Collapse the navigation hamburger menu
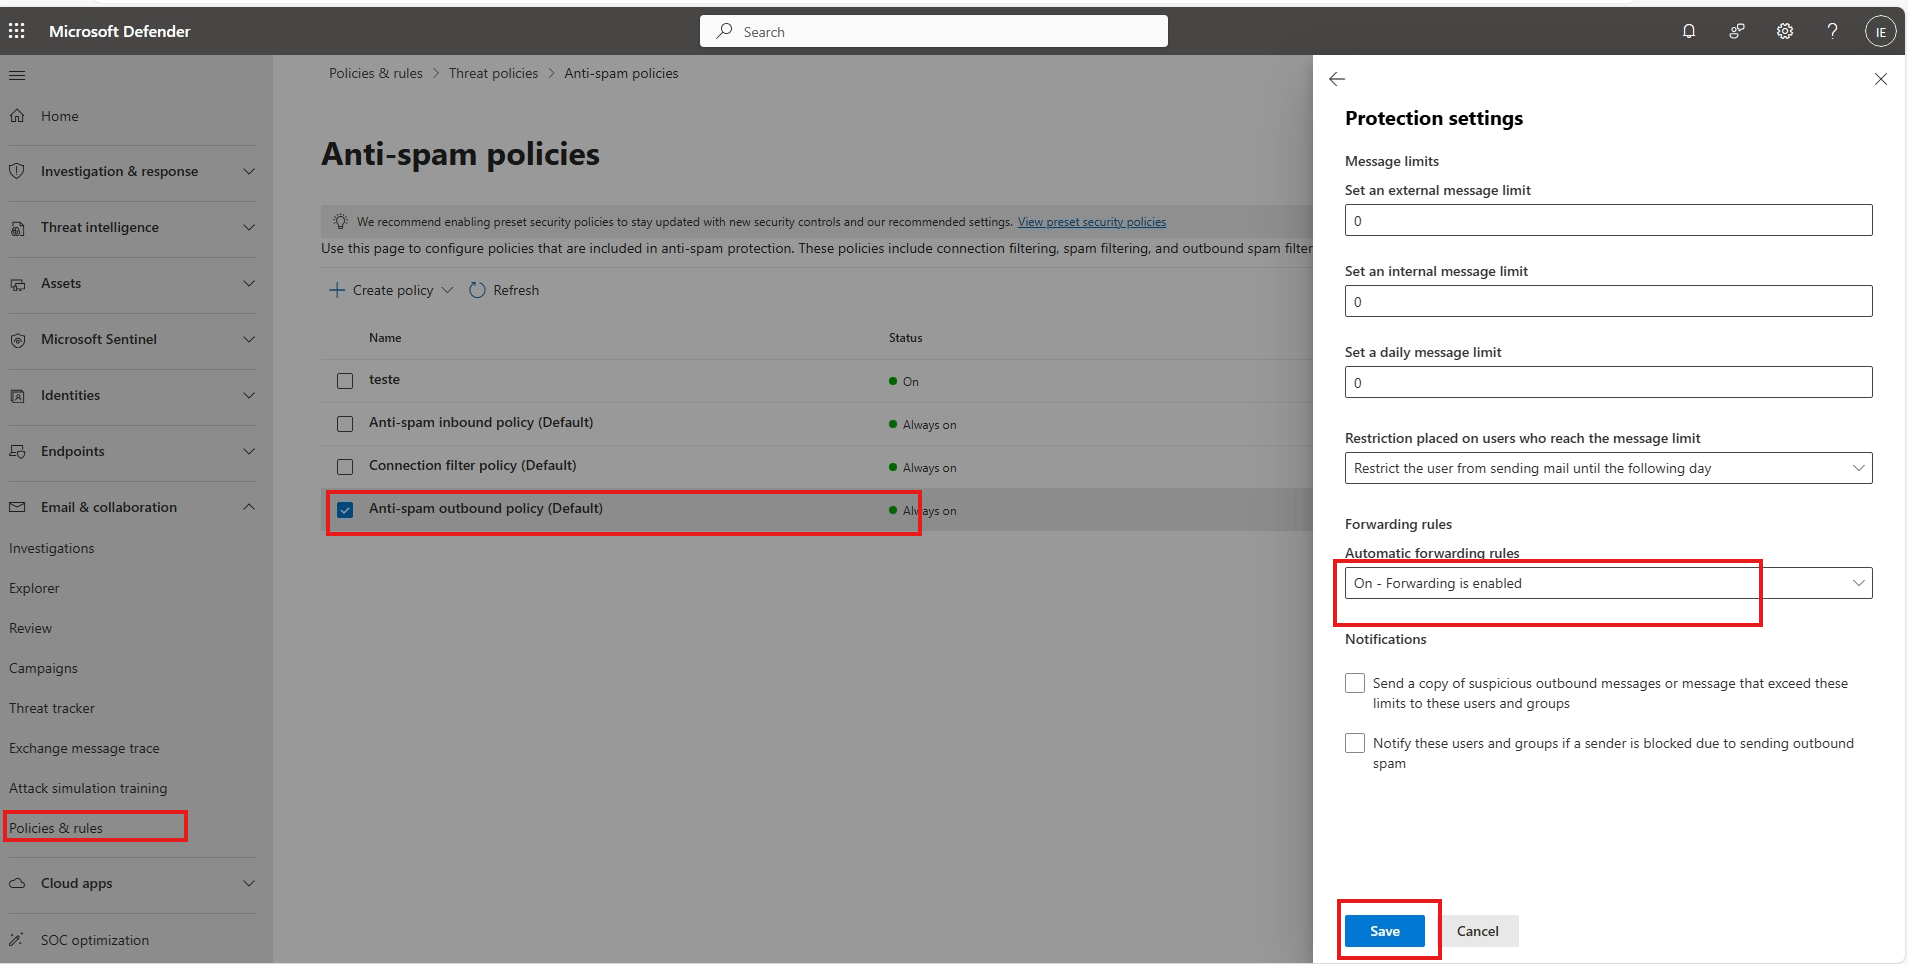The width and height of the screenshot is (1908, 964). (17, 75)
